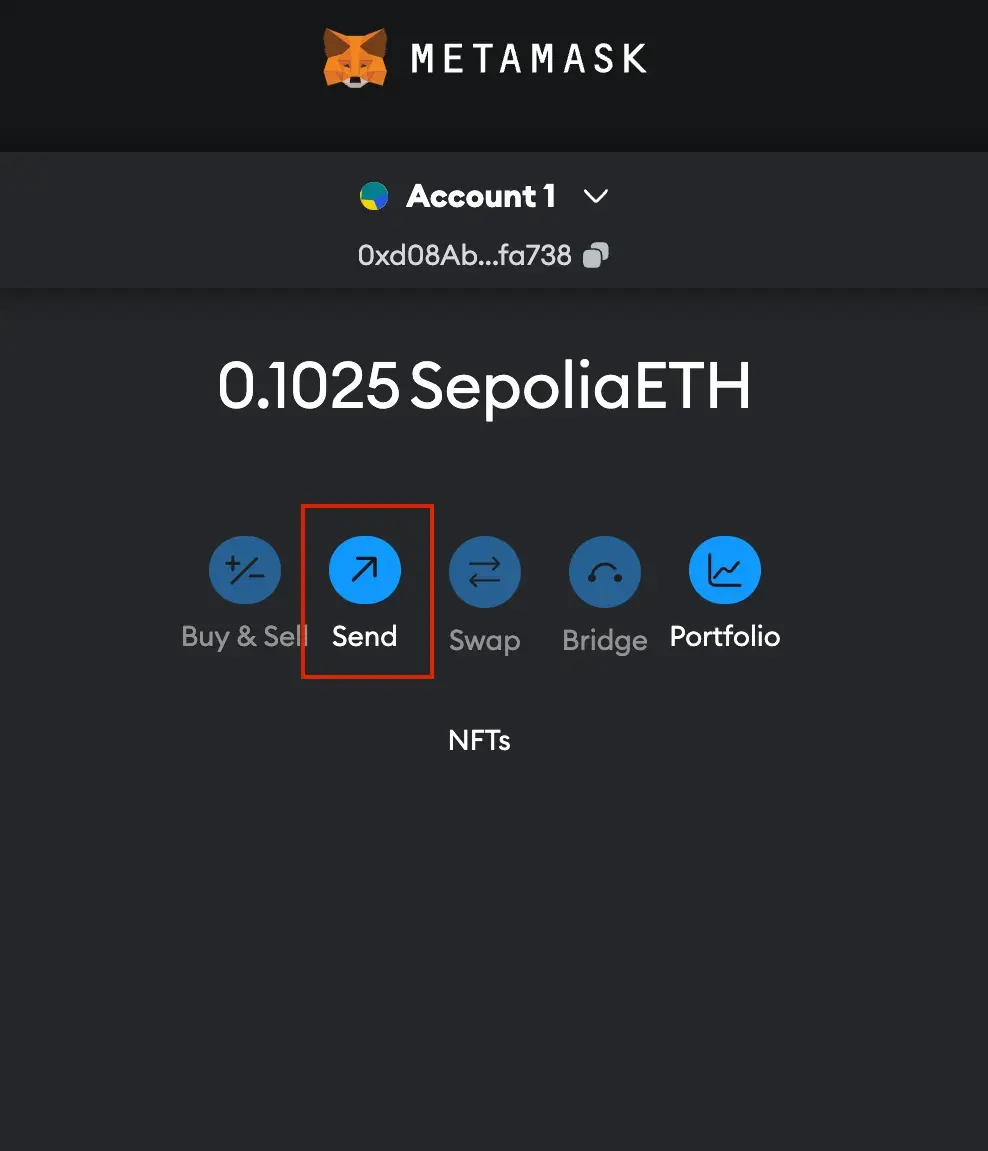Switch to the NFTs tab
Screen dimensions: 988x1151
480,740
